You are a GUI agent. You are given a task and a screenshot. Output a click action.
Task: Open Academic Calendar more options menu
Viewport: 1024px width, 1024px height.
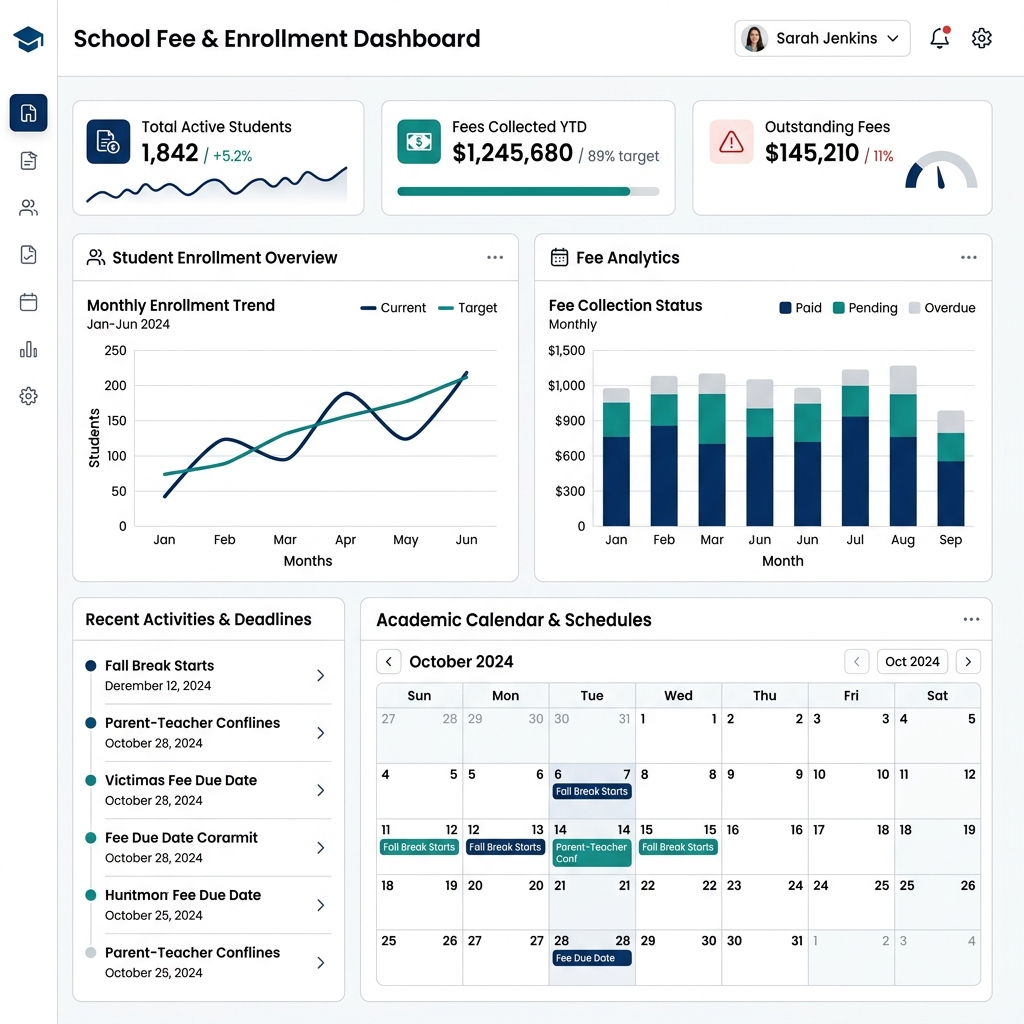click(971, 619)
